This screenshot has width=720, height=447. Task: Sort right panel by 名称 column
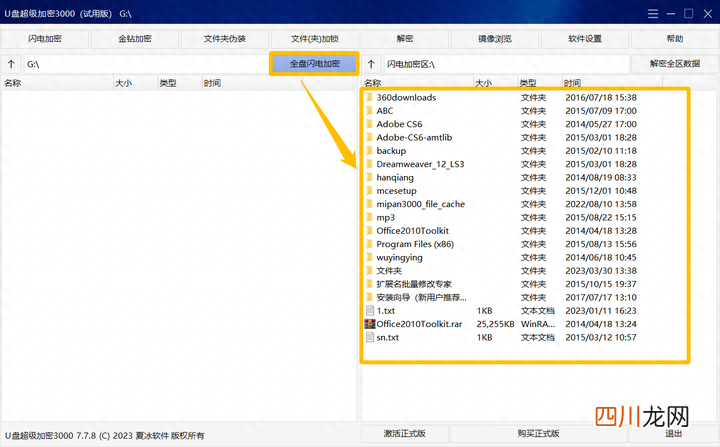(417, 83)
